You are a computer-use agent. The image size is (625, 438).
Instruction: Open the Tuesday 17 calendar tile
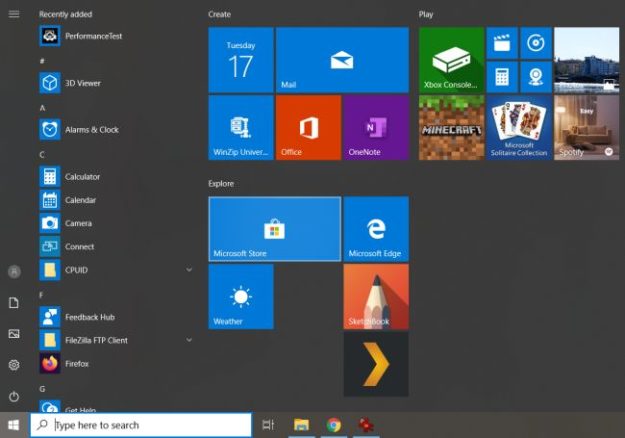tap(241, 60)
